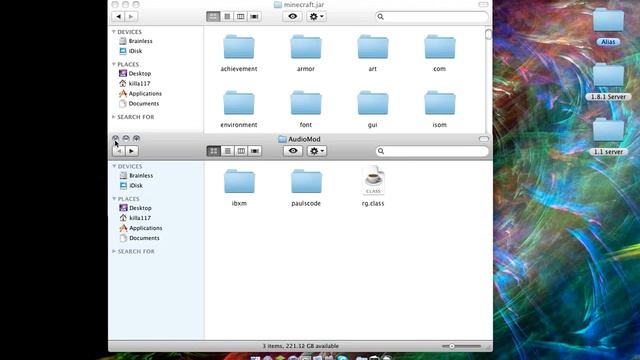
Task: Close the AudioMod window
Action: pos(116,138)
